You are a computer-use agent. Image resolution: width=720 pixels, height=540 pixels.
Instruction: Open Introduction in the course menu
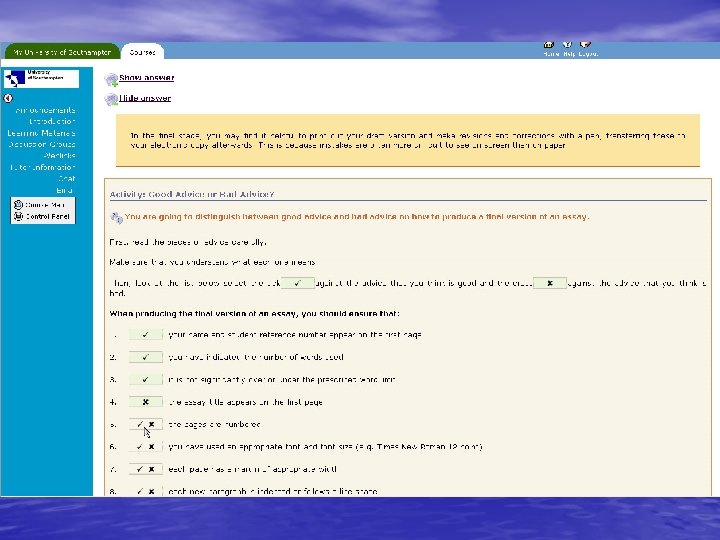(52, 121)
